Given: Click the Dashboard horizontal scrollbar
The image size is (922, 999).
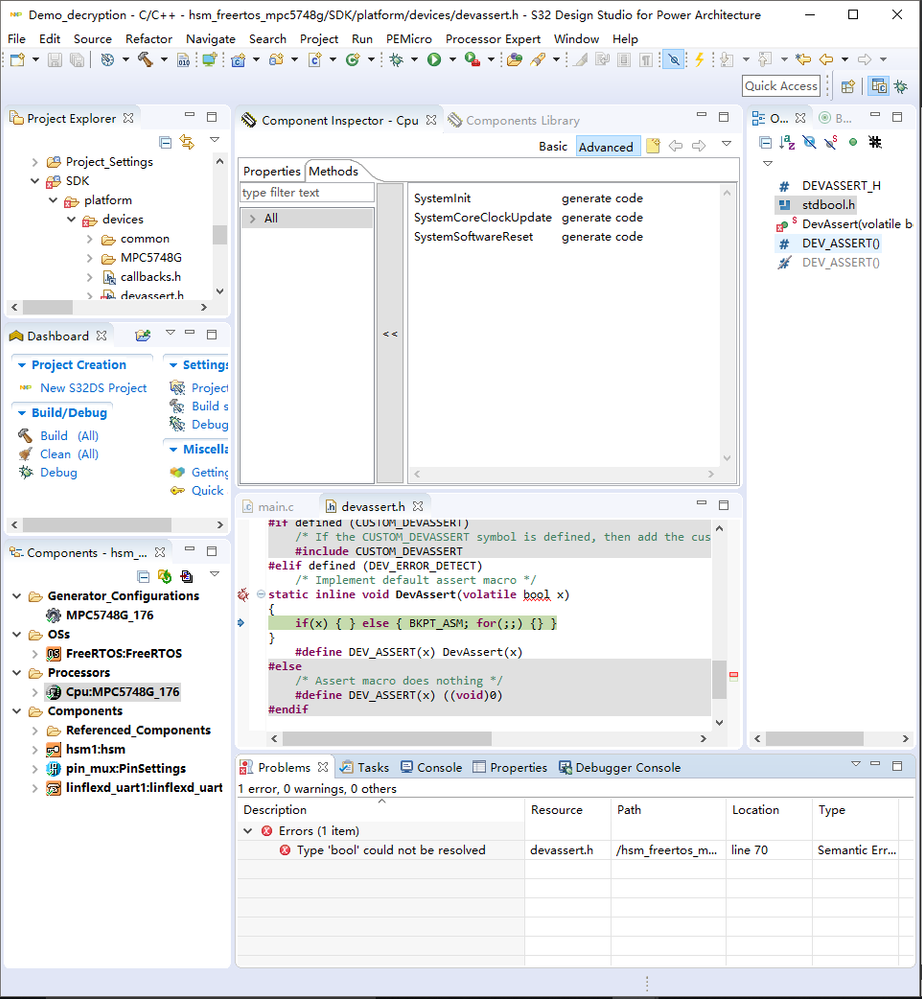Looking at the screenshot, I should tap(97, 525).
